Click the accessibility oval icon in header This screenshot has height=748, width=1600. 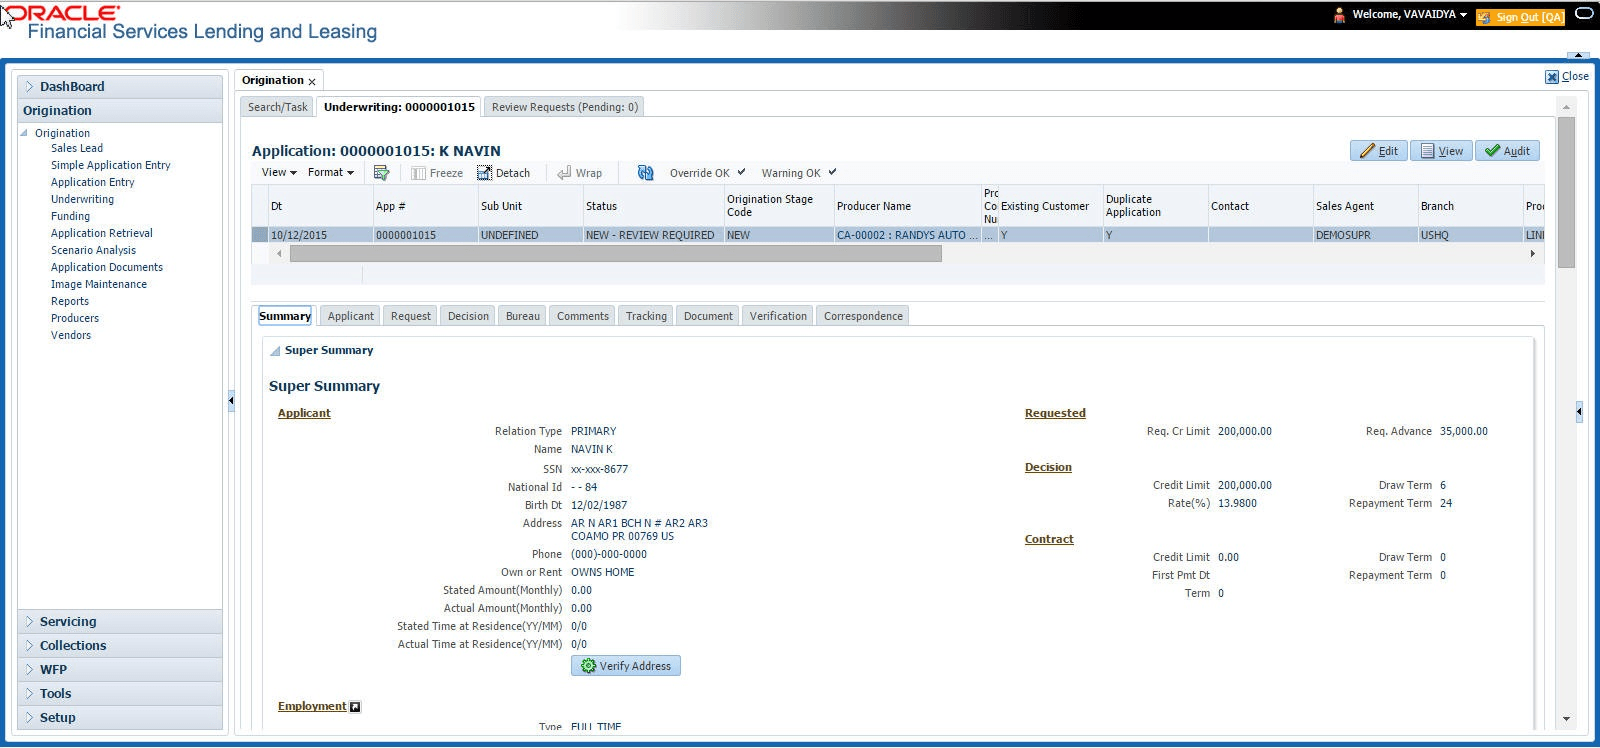pos(1584,14)
